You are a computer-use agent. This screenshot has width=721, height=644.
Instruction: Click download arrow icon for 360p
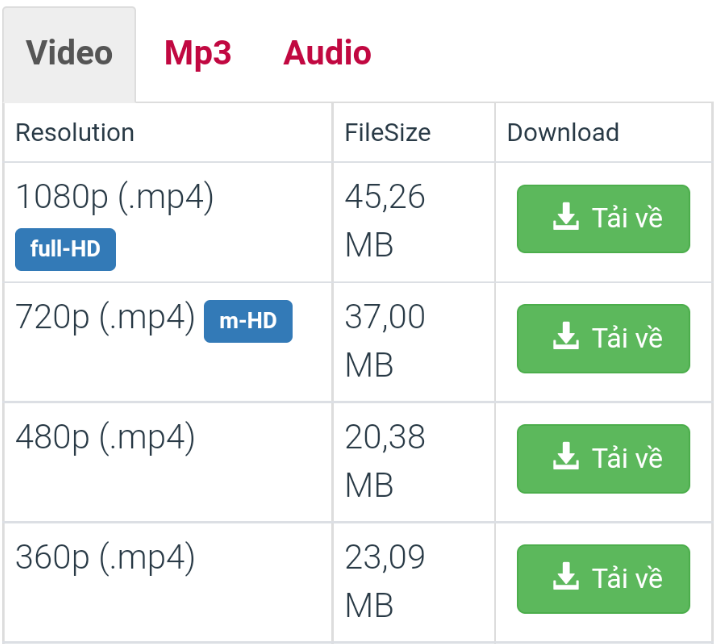pos(566,577)
